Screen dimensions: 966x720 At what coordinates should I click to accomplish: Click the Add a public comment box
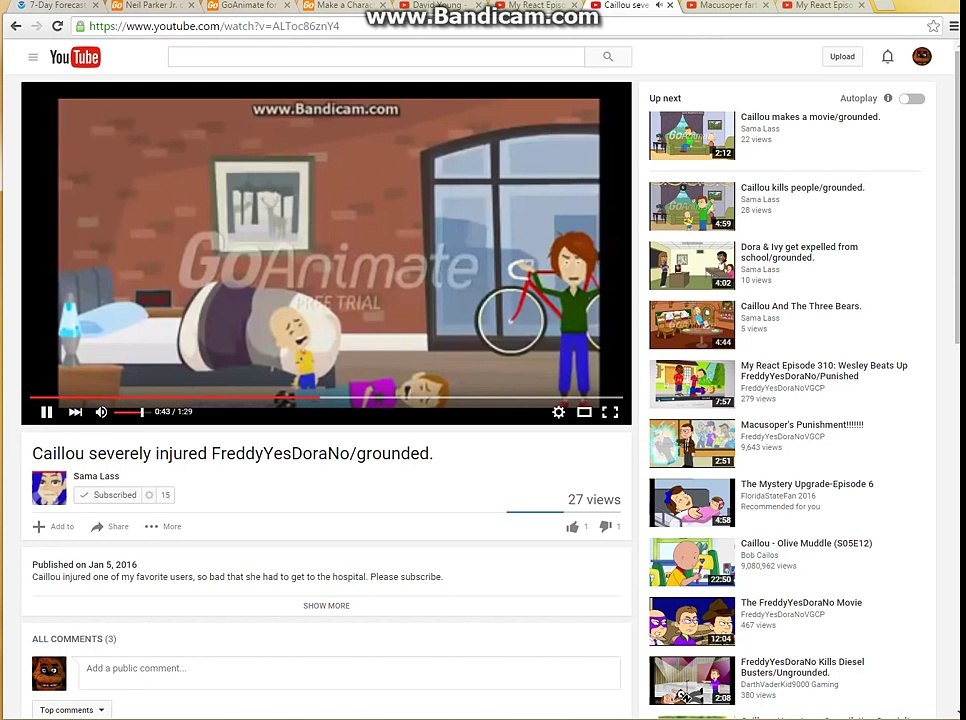coord(349,672)
